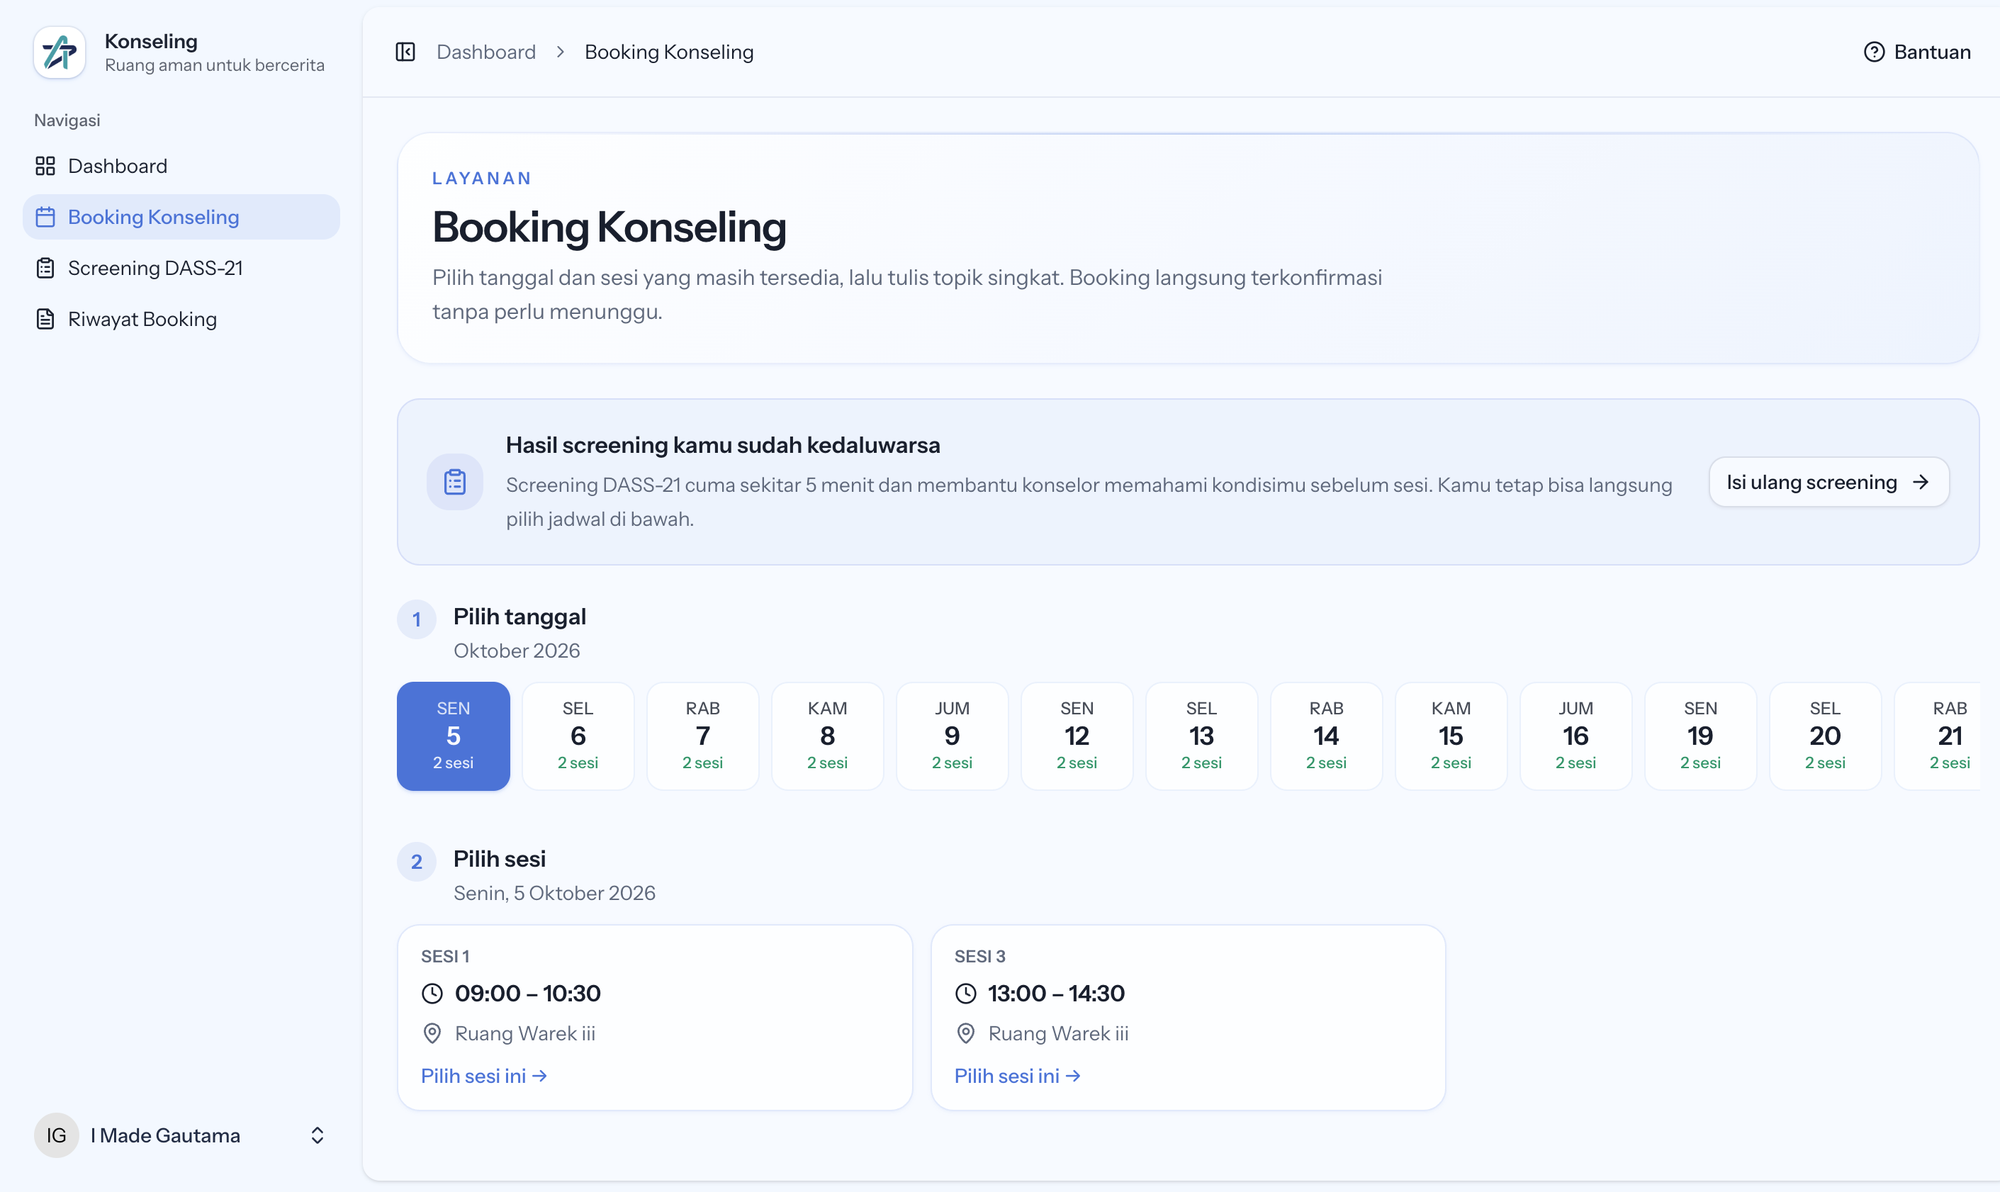Select Kamis 15 date card

[x=1451, y=736]
